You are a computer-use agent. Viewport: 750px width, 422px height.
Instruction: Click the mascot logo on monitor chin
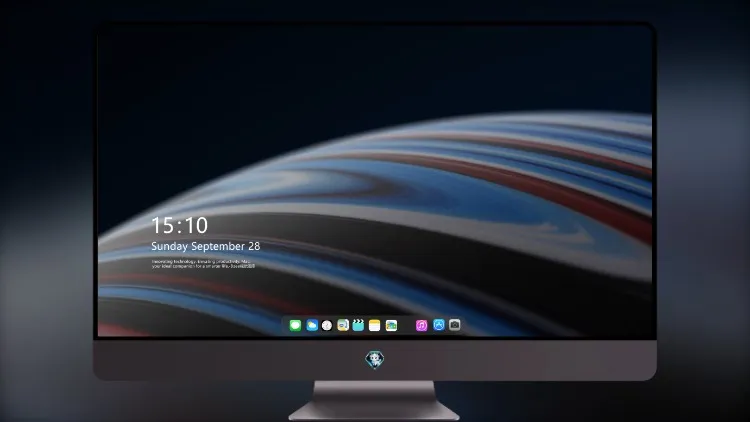375,360
